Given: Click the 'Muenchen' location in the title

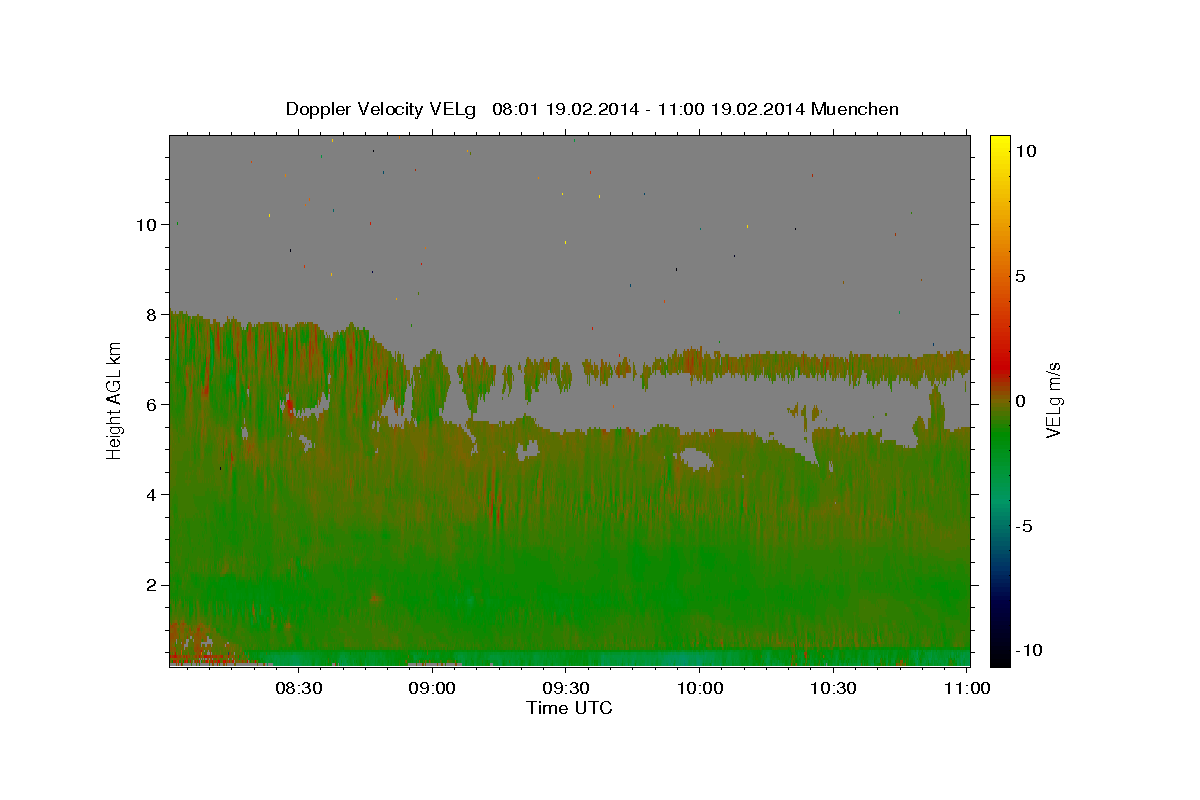Looking at the screenshot, I should 855,109.
